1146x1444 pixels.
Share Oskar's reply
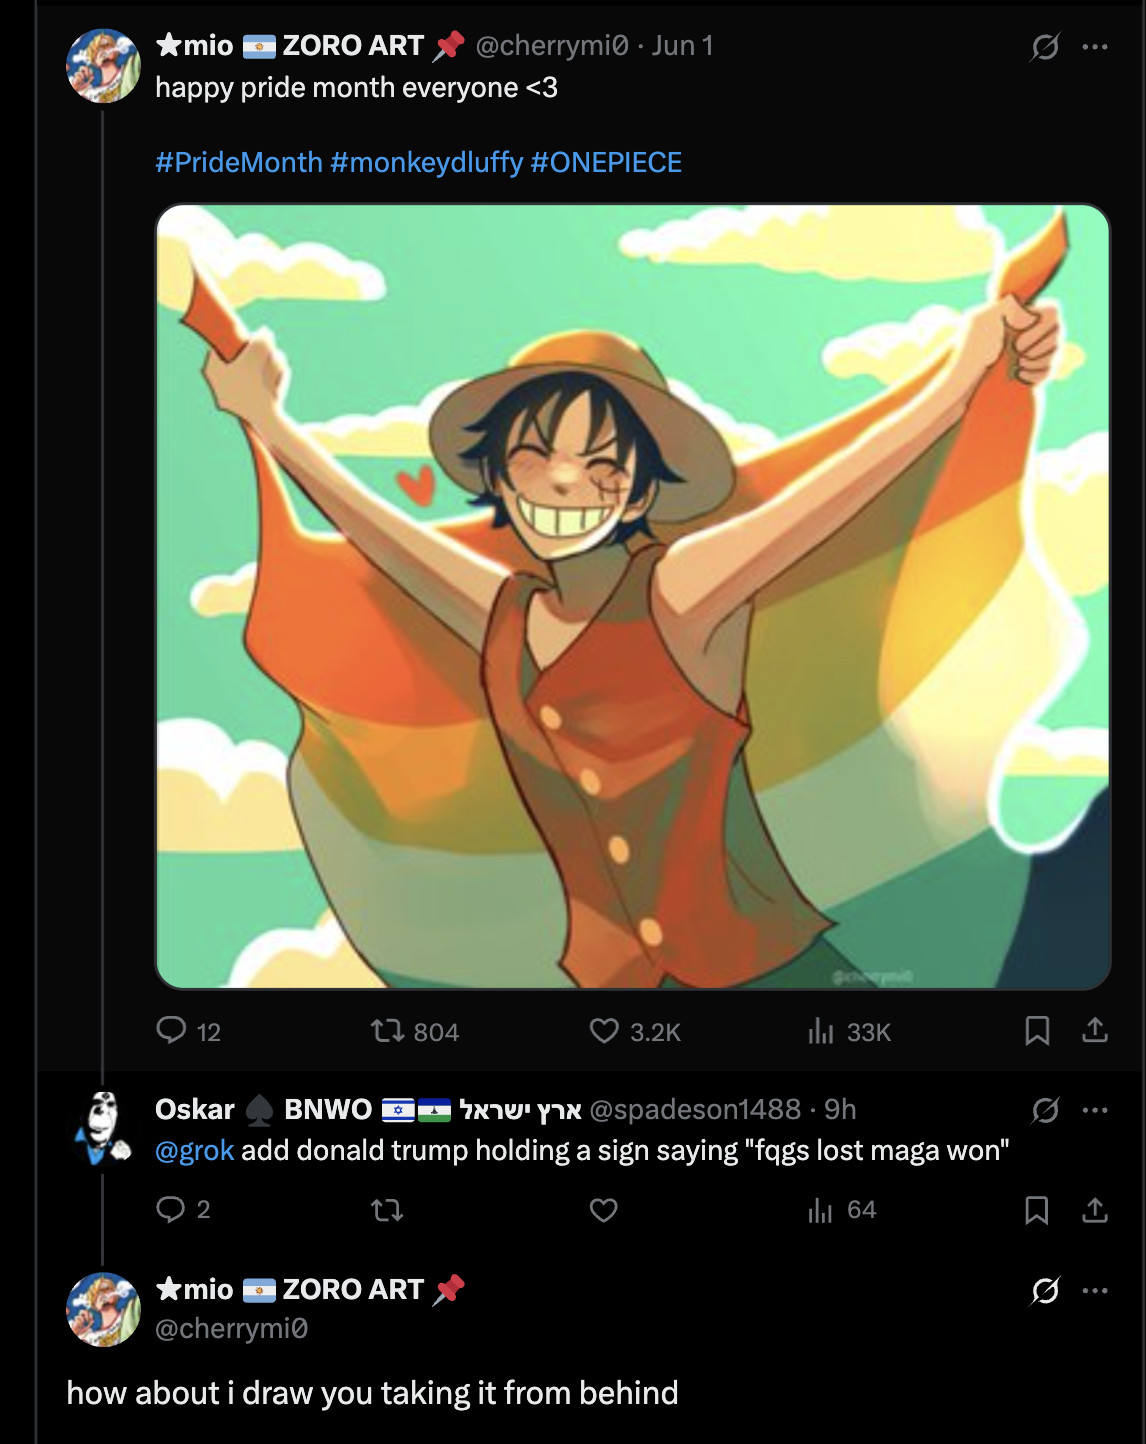pyautogui.click(x=1095, y=1210)
